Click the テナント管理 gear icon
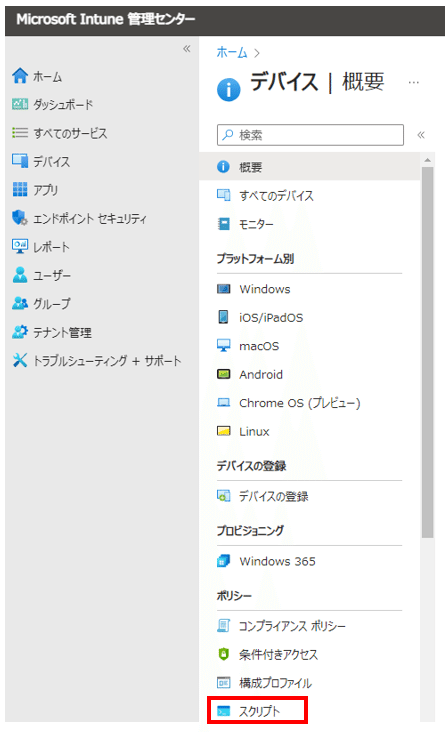The height and width of the screenshot is (732, 447). (x=20, y=331)
